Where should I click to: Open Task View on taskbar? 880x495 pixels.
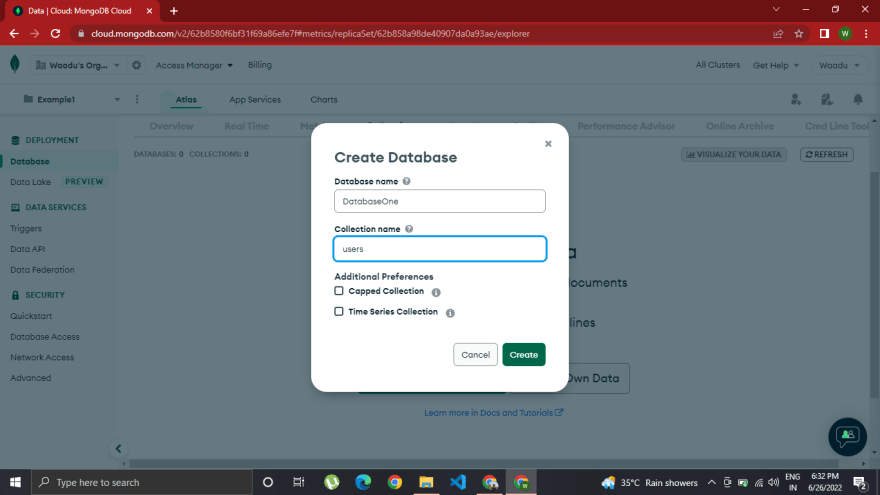(299, 482)
